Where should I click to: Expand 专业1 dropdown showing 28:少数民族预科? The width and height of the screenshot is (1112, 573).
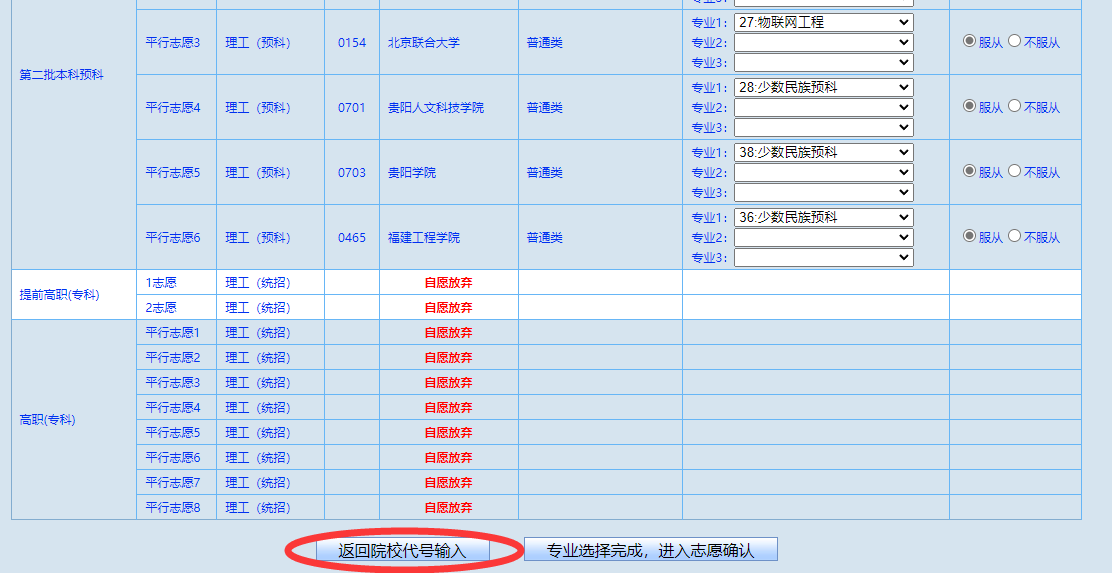tap(823, 88)
